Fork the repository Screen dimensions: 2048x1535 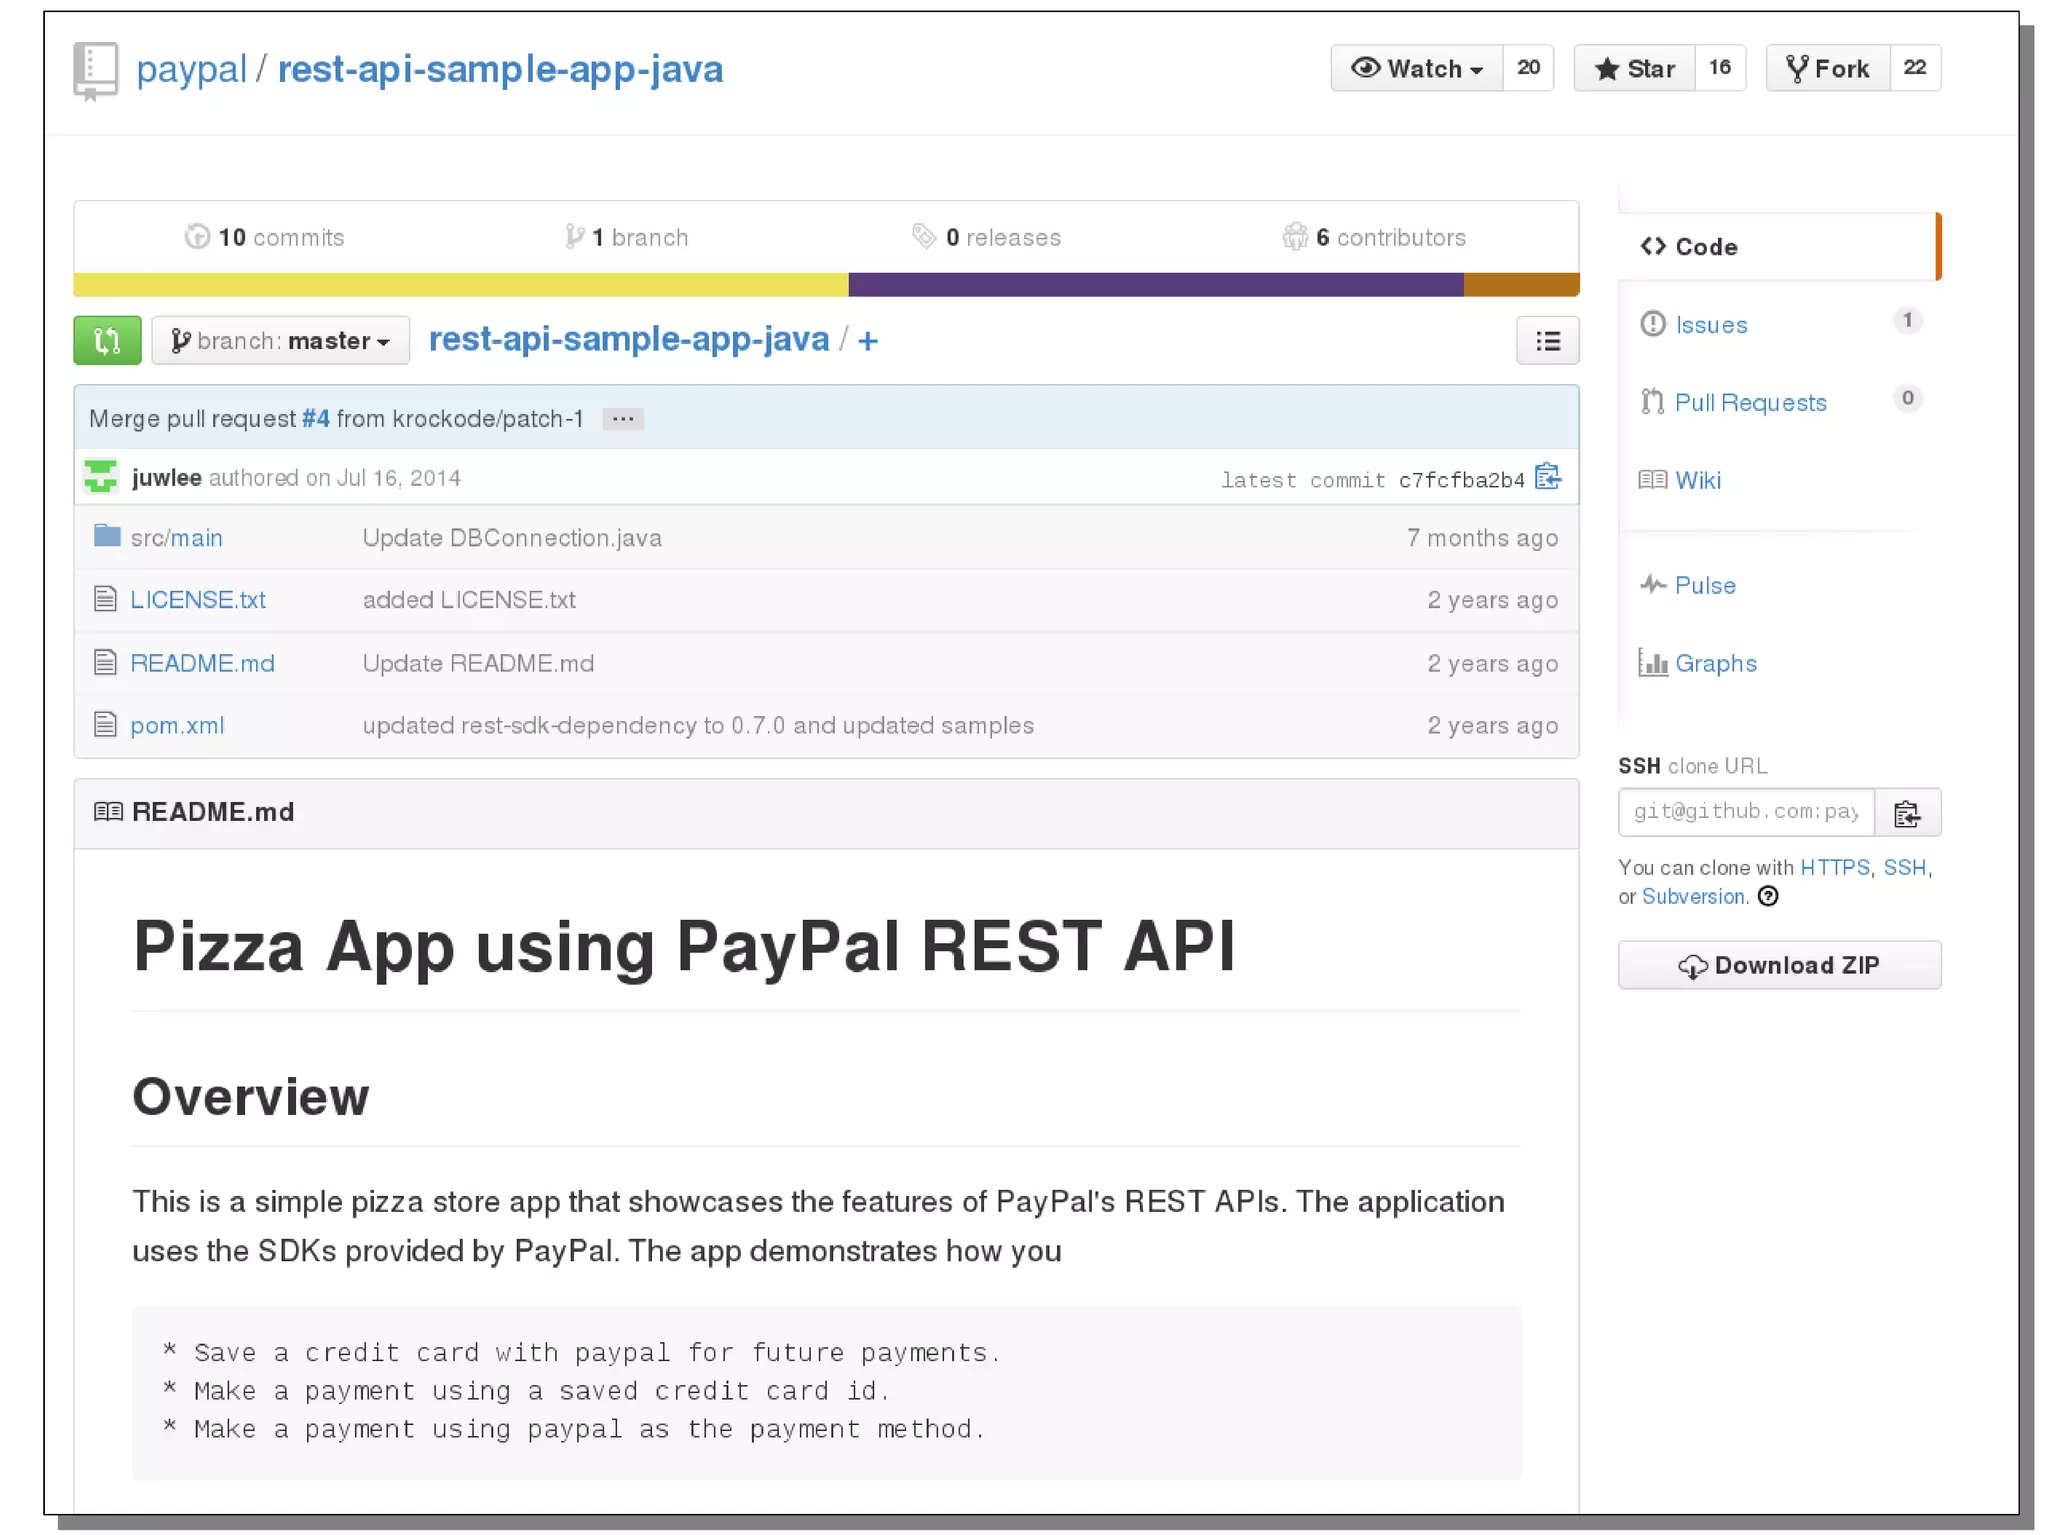click(1827, 68)
